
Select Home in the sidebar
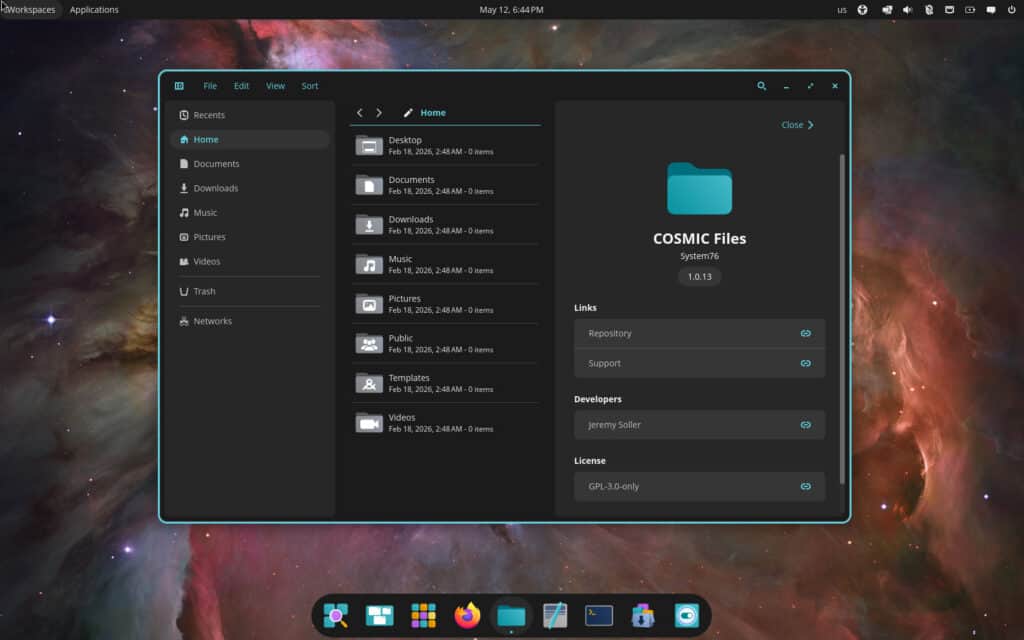pos(250,139)
